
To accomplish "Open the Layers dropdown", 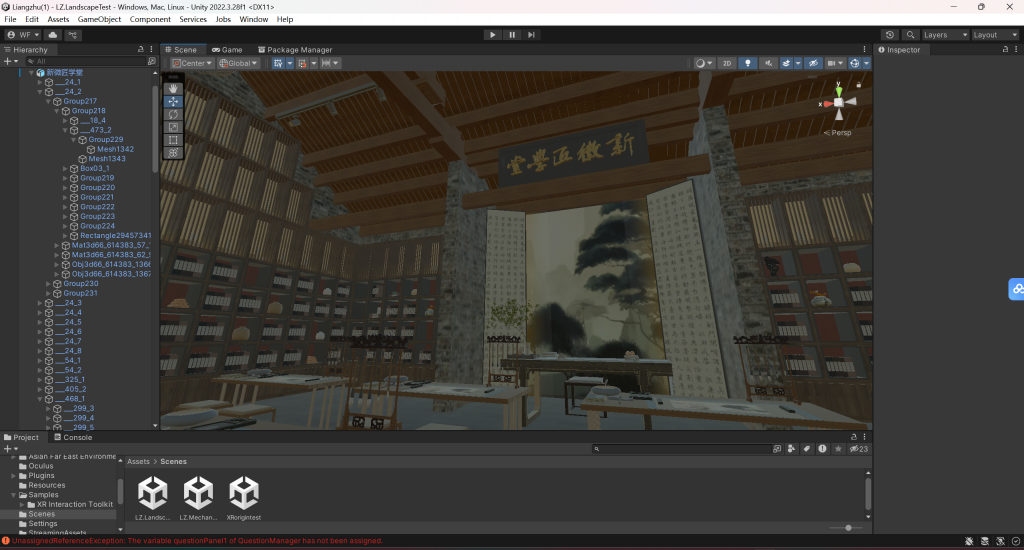I will click(x=945, y=35).
